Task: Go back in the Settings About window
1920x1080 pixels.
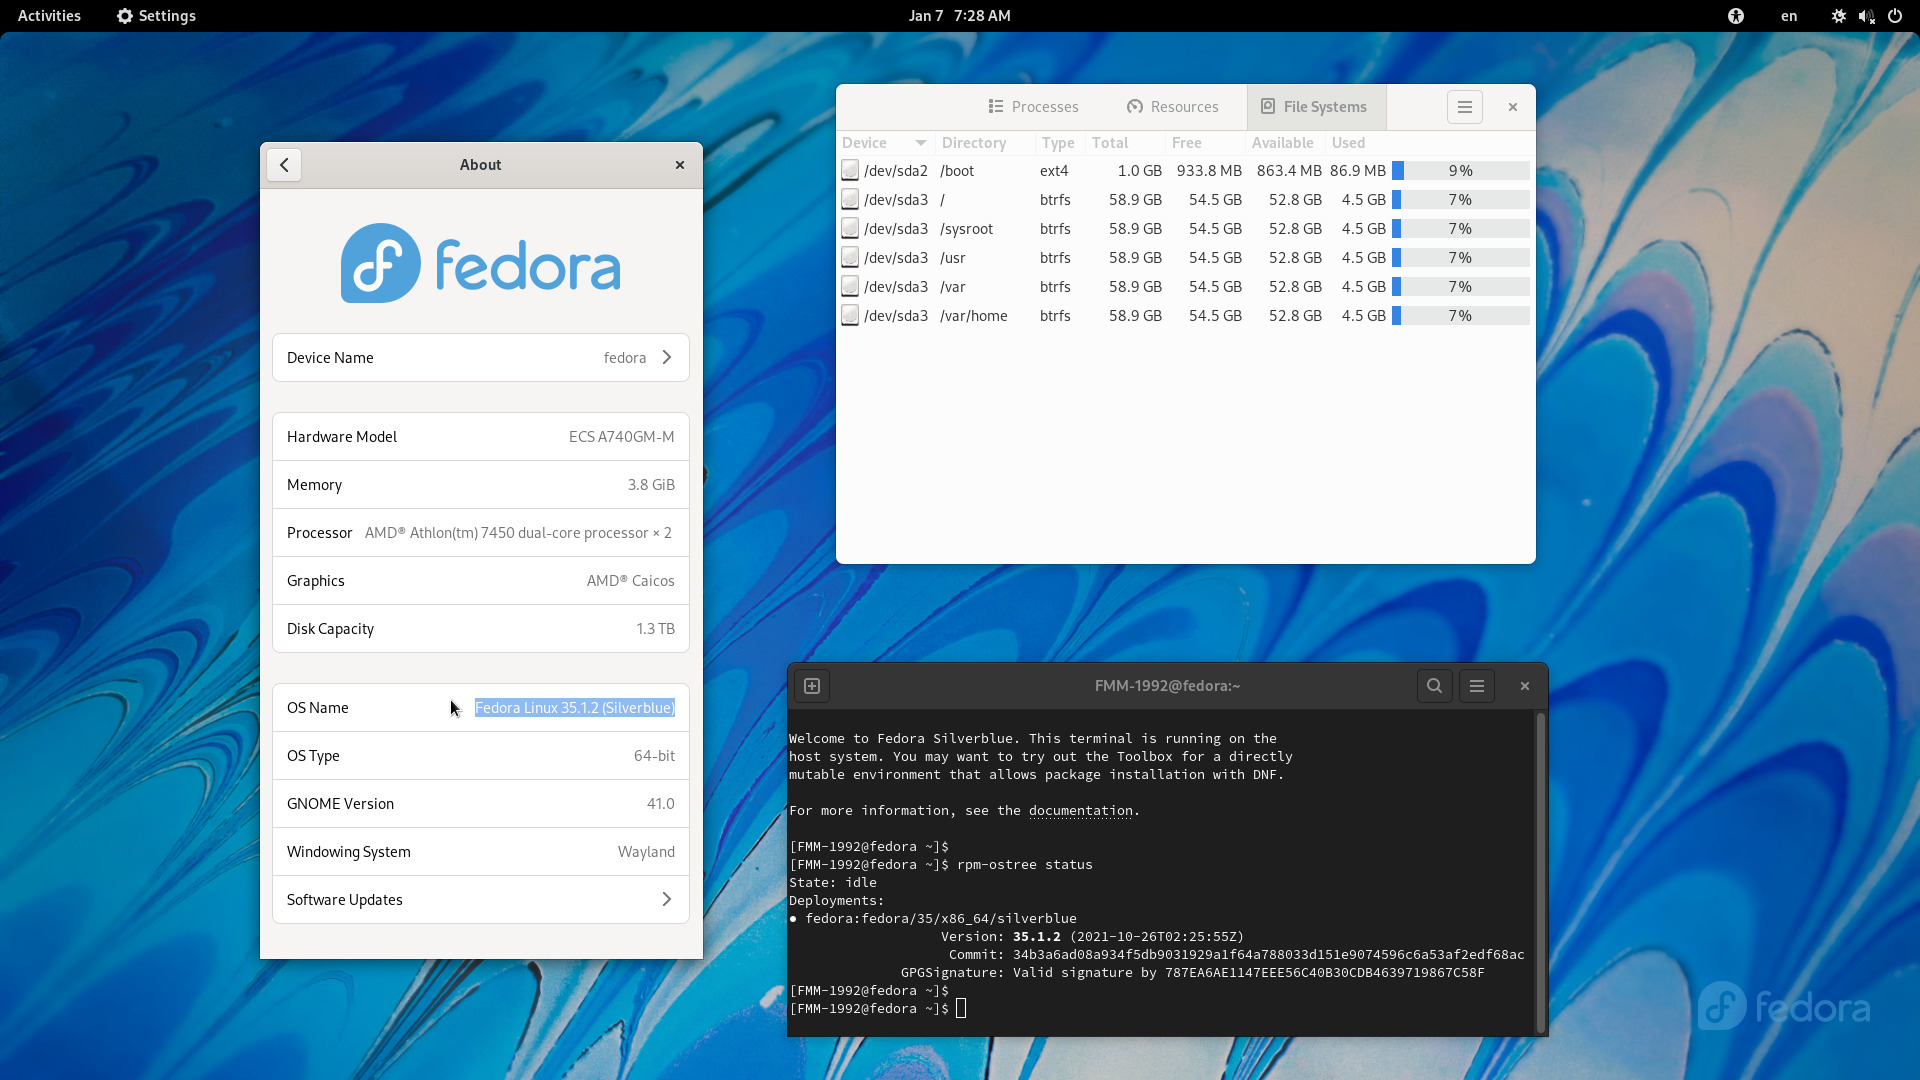Action: coord(284,165)
